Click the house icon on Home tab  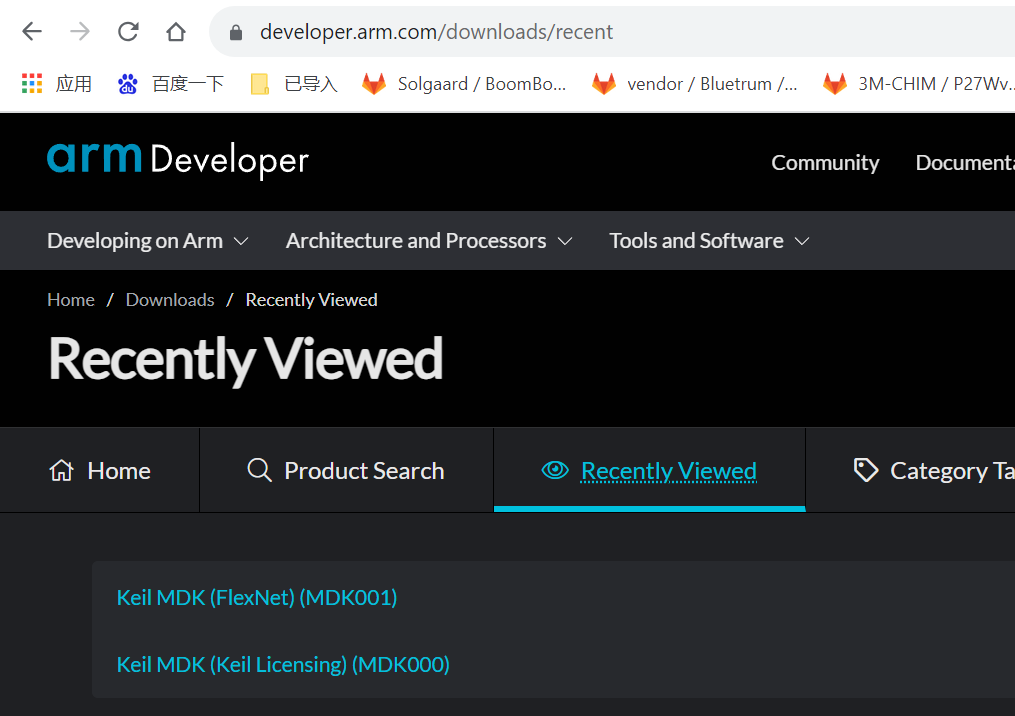pos(61,471)
